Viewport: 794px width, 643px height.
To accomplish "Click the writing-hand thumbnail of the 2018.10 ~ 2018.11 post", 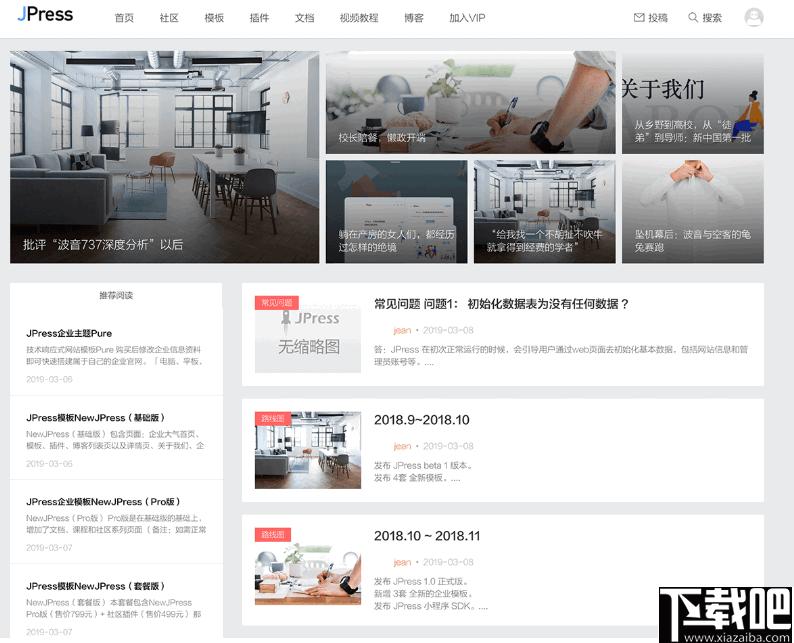I will pos(308,567).
